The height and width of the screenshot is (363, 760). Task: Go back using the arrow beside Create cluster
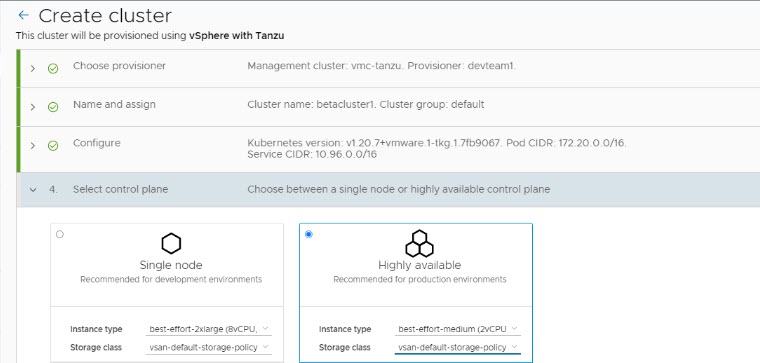tap(23, 16)
